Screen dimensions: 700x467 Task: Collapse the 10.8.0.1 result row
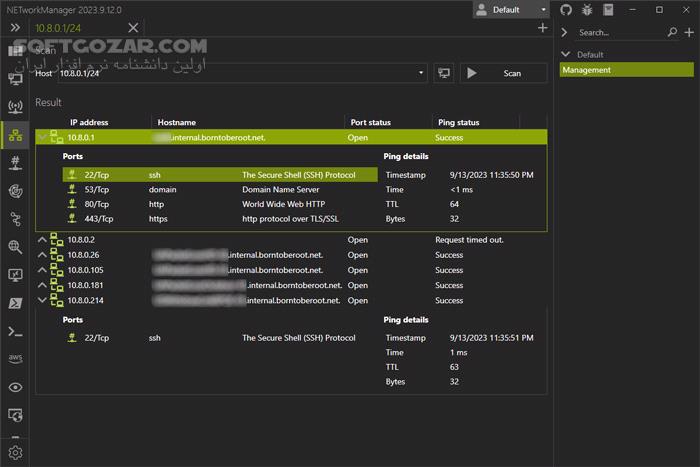pos(42,137)
